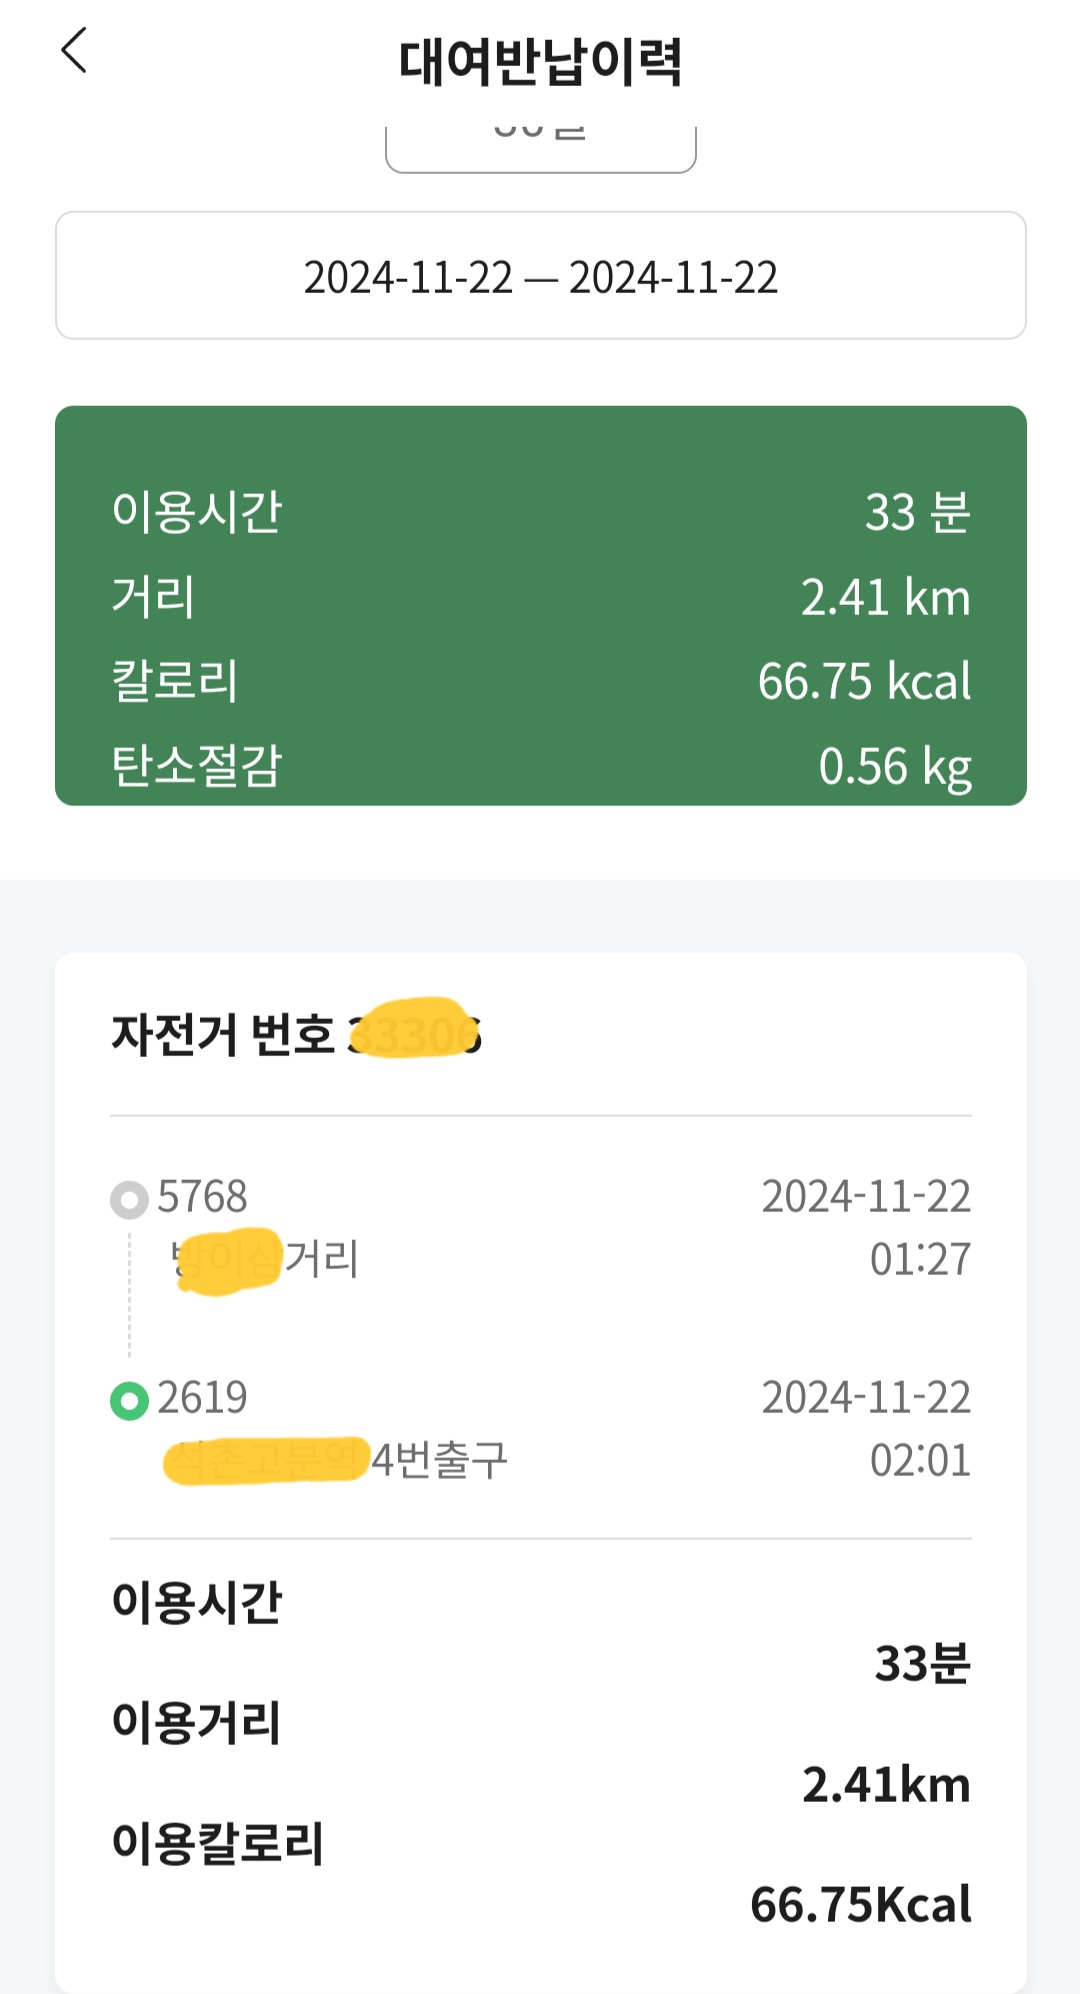Image resolution: width=1080 pixels, height=1994 pixels.
Task: Select the 이용시간 row in green summary
Action: point(540,512)
